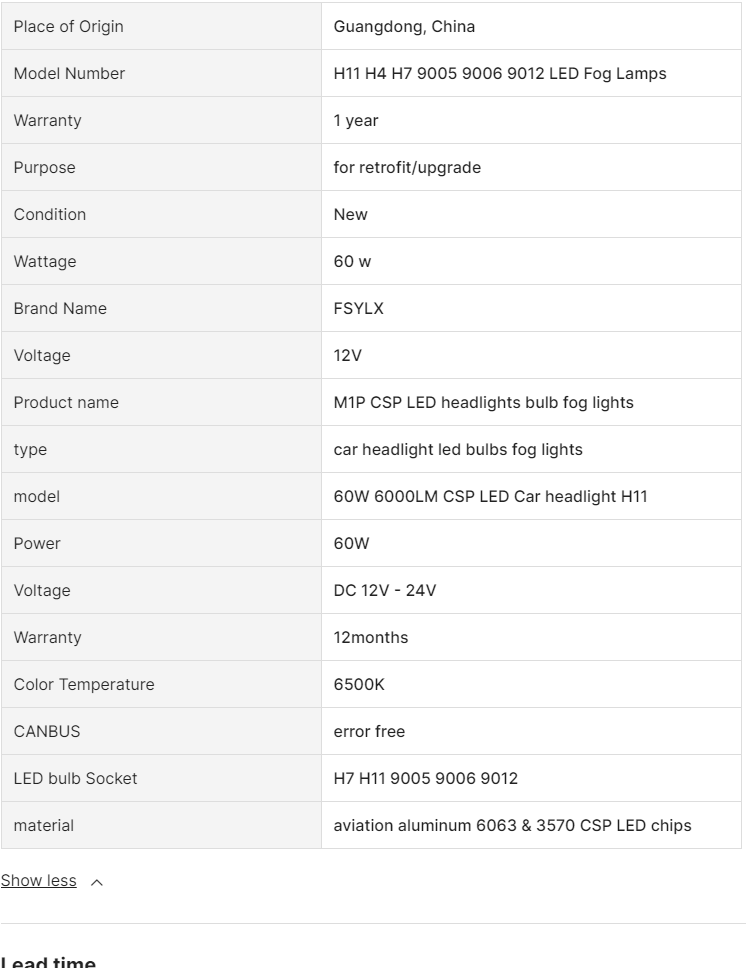The width and height of the screenshot is (746, 968).
Task: Click the "M1P CSP LED headlights" product name
Action: [483, 403]
